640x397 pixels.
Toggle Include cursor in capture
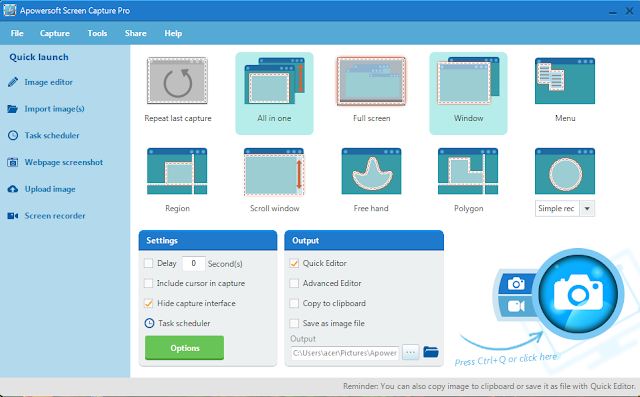pos(149,283)
